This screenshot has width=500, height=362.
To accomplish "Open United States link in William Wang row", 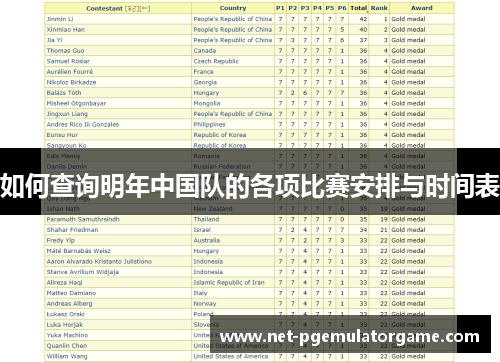I will click(231, 356).
